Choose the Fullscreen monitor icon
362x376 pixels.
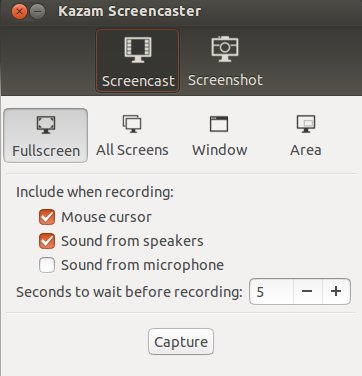[46, 125]
